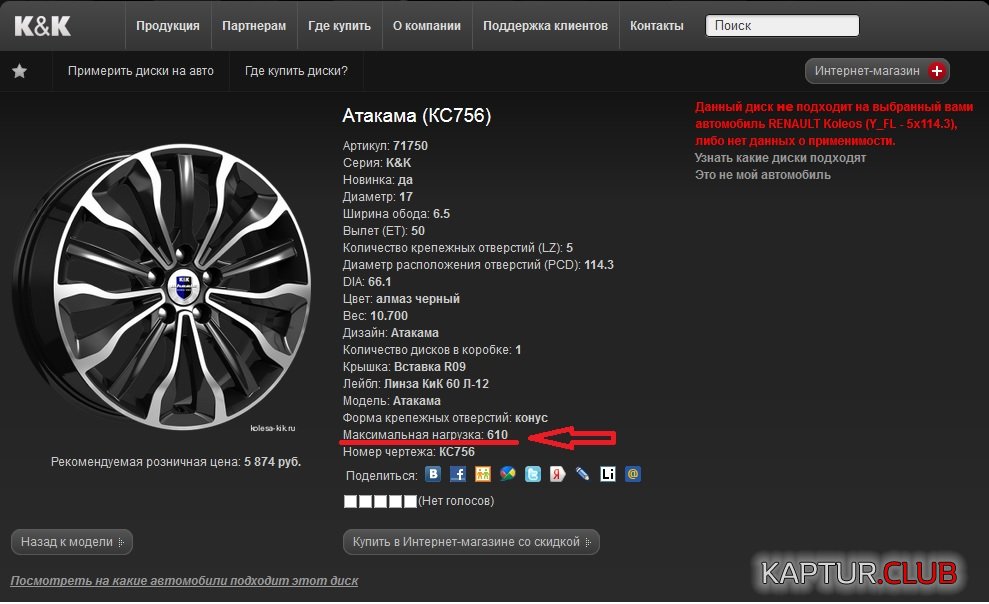The height and width of the screenshot is (604, 989).
Task: Click the Диаметр: 17 line
Action: point(377,197)
